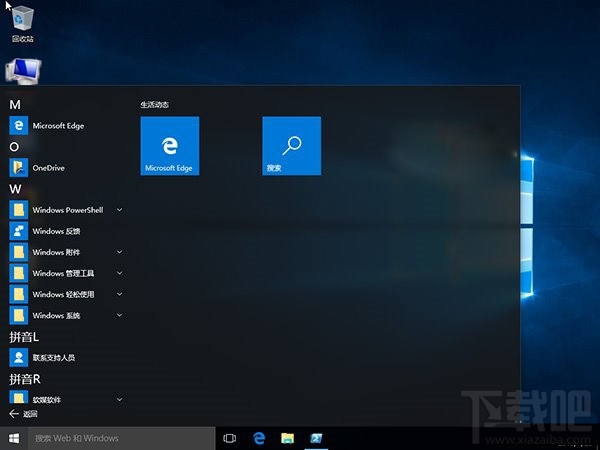Screen dimensions: 600x450
Task: Launch Edge from the taskbar
Action: [259, 438]
